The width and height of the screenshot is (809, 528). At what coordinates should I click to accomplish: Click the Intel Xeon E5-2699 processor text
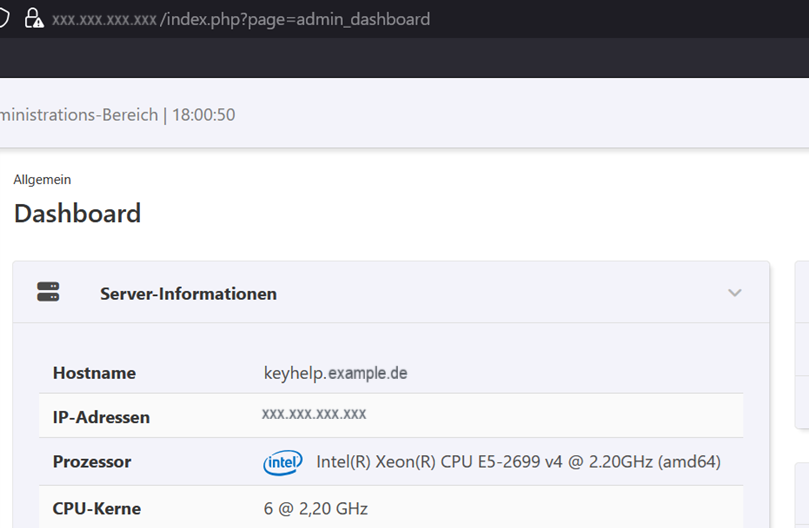click(x=518, y=462)
